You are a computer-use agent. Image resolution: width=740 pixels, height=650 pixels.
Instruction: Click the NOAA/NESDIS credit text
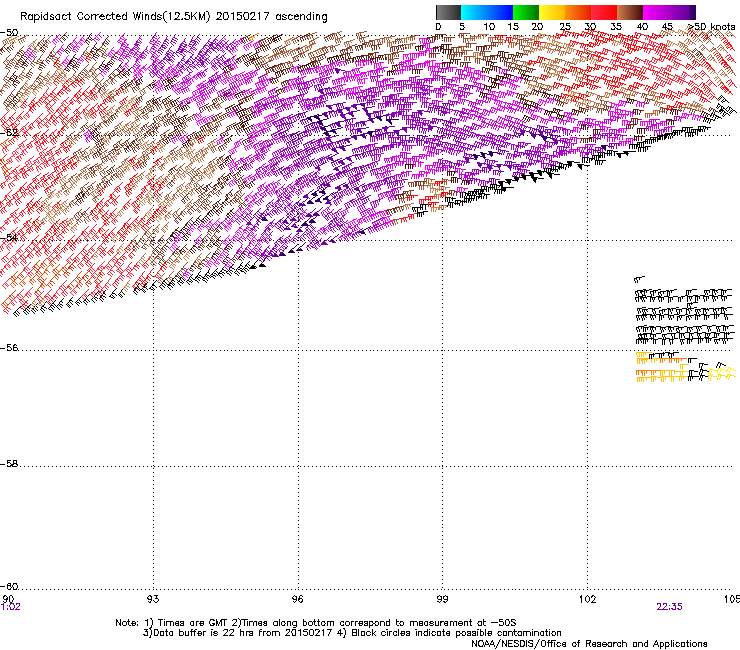point(589,644)
